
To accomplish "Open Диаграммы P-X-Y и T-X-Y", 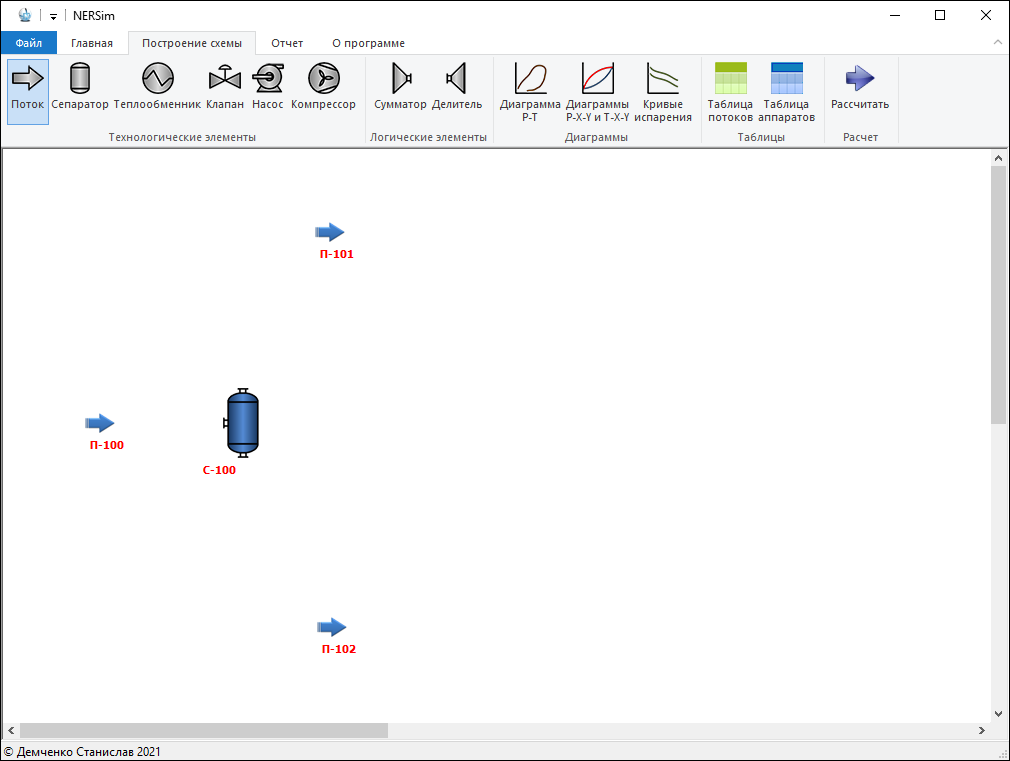I will [x=598, y=92].
